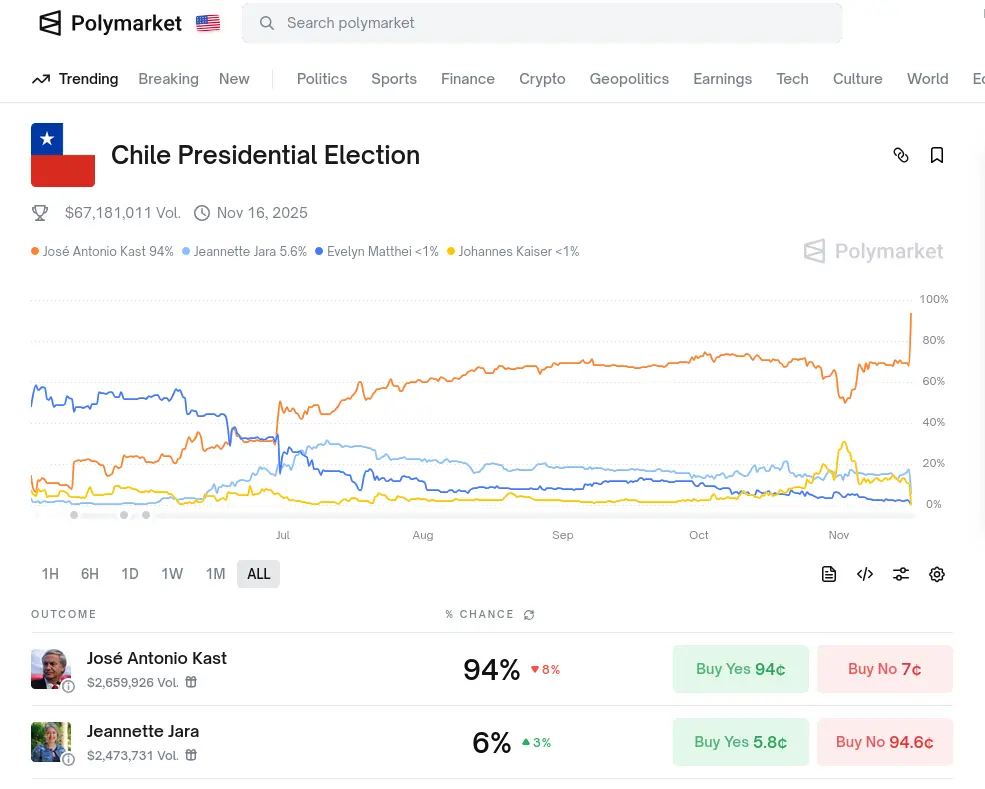Bookmark the Chile Presidential Election market
Viewport: 985px width, 789px height.
coord(937,155)
